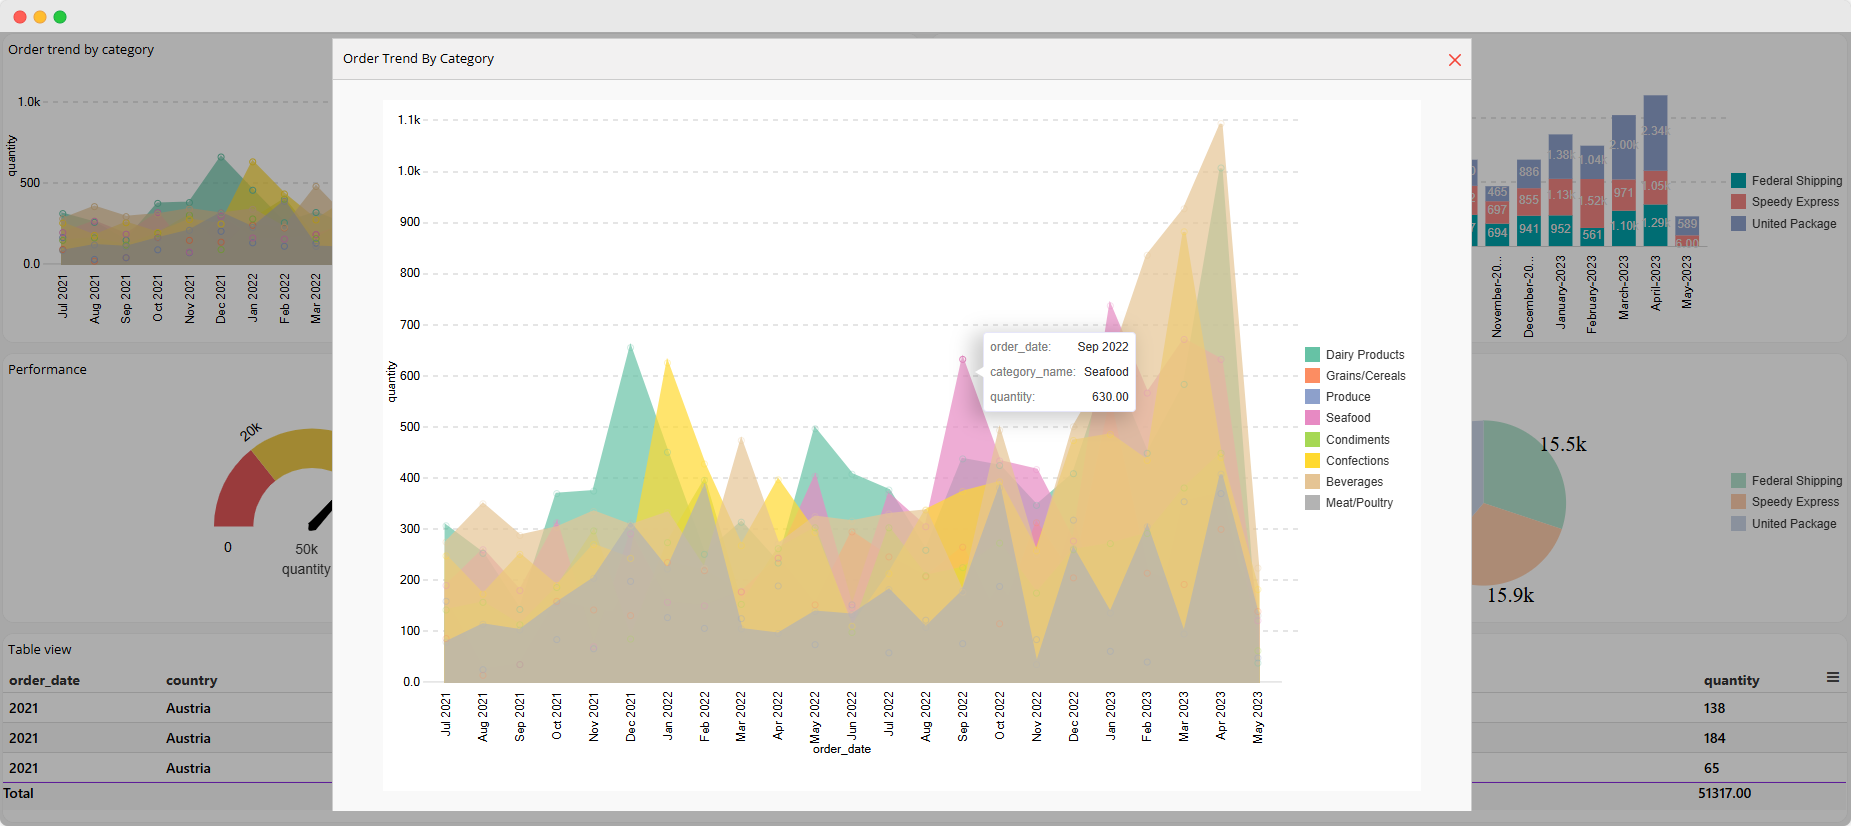The width and height of the screenshot is (1851, 826).
Task: Select the table cell with quantity 138
Action: click(x=1714, y=708)
